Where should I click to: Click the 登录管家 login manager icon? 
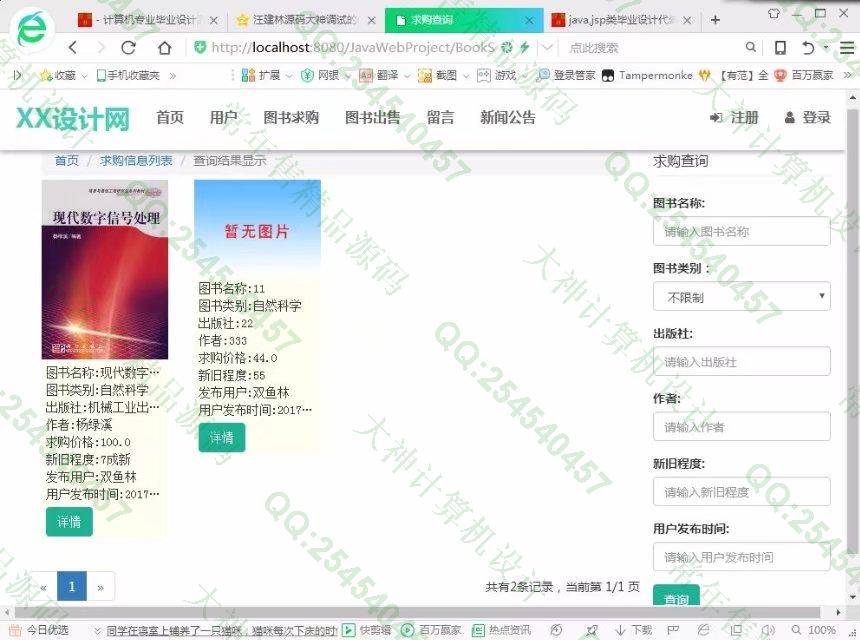567,75
